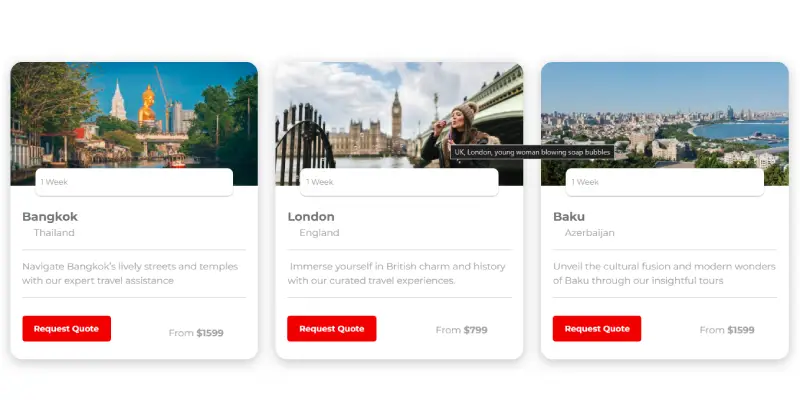Click the Azerbaijan country label

click(589, 233)
